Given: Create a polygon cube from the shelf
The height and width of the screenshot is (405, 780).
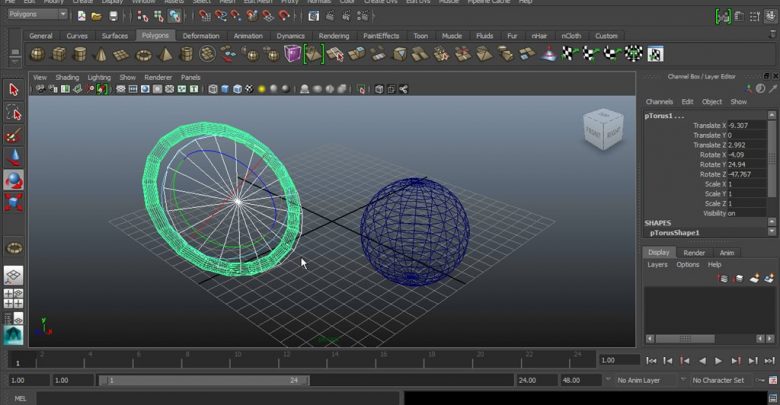Looking at the screenshot, I should click(59, 54).
